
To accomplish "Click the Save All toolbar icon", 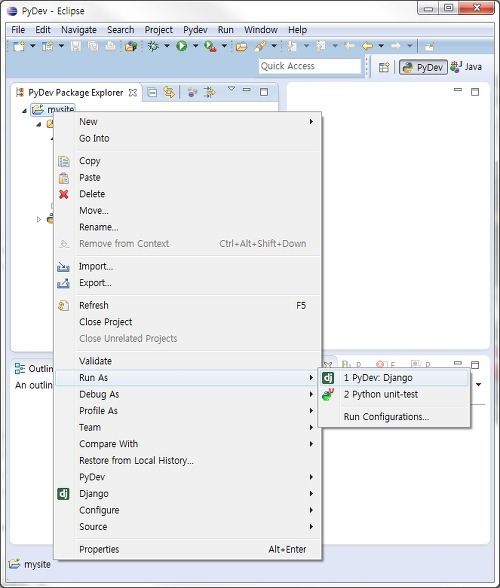I will (x=93, y=46).
